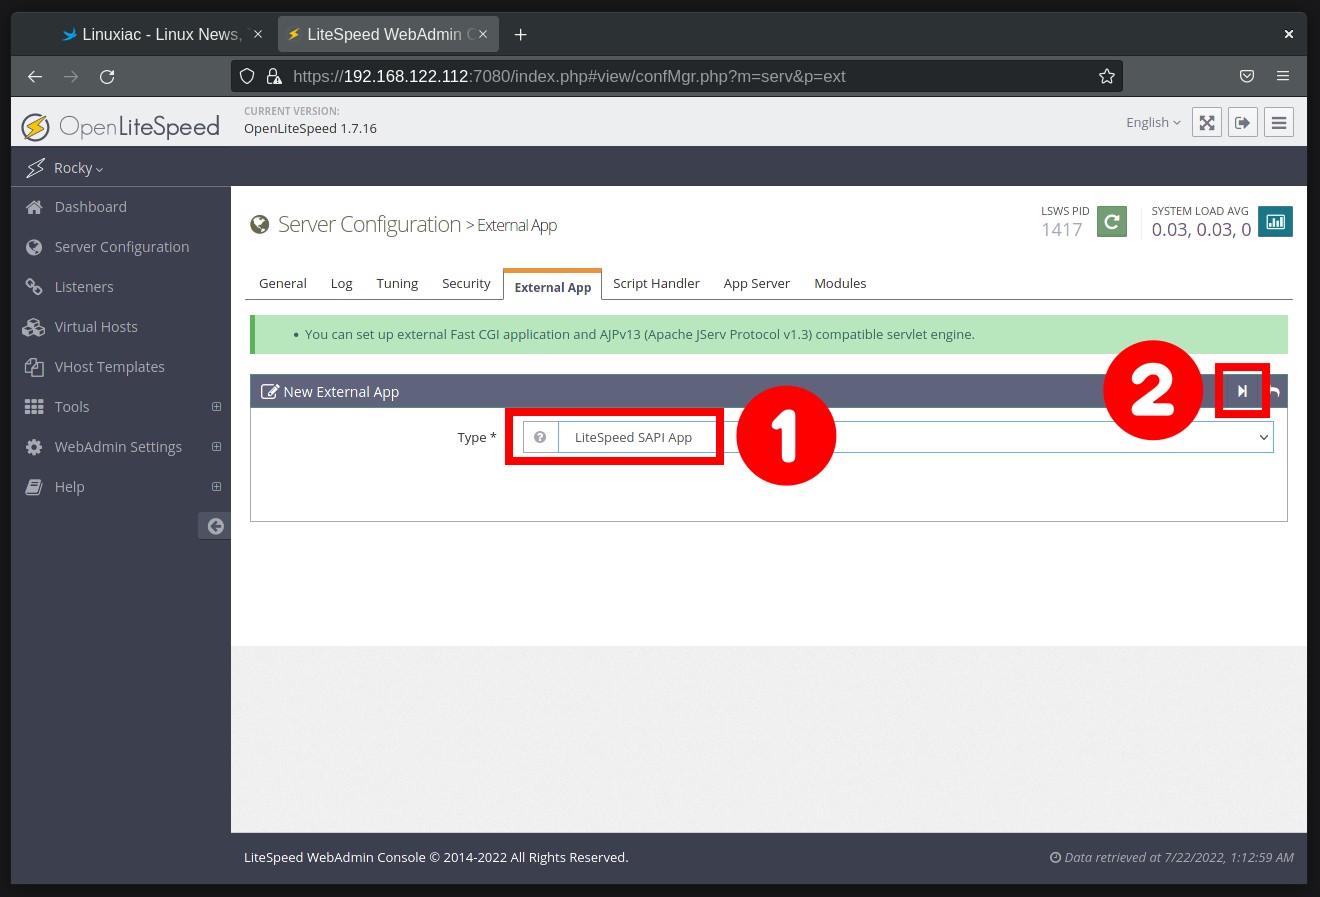Collapse the sidebar with the arrow button
The width and height of the screenshot is (1320, 897).
(215, 526)
